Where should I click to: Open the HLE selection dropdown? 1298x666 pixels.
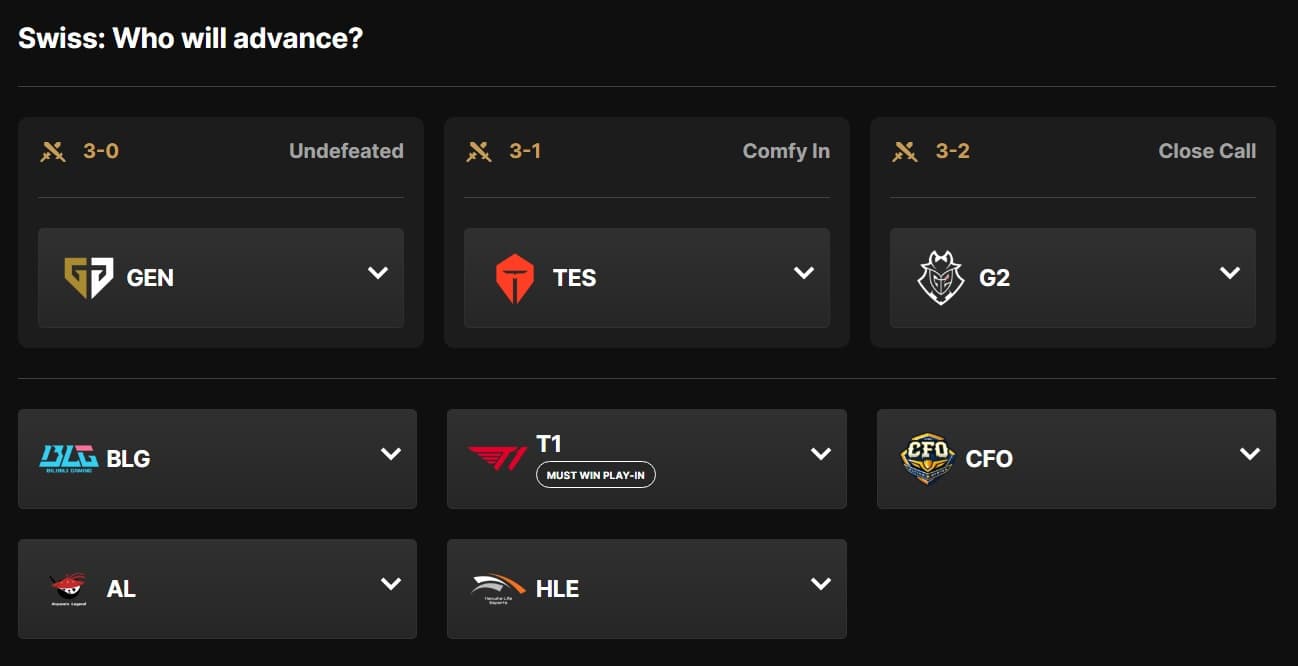[820, 582]
